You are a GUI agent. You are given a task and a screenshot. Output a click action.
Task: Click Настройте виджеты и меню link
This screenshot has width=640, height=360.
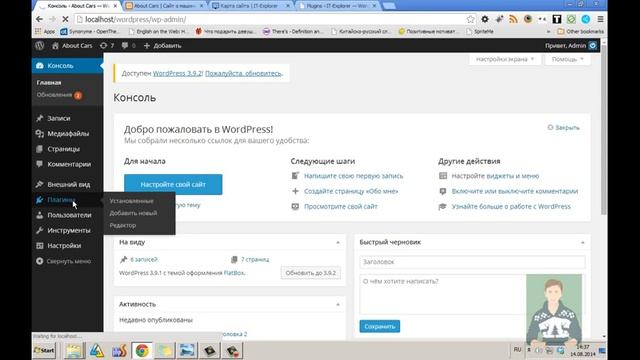495,176
